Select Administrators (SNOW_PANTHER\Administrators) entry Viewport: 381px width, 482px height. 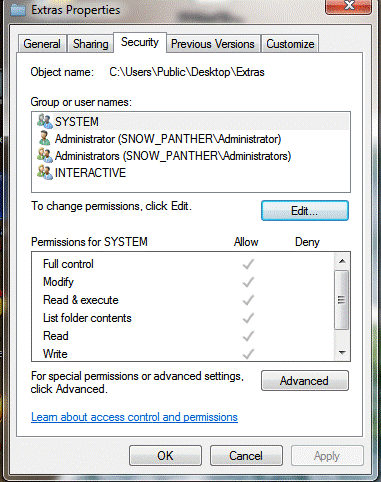[x=191, y=155]
